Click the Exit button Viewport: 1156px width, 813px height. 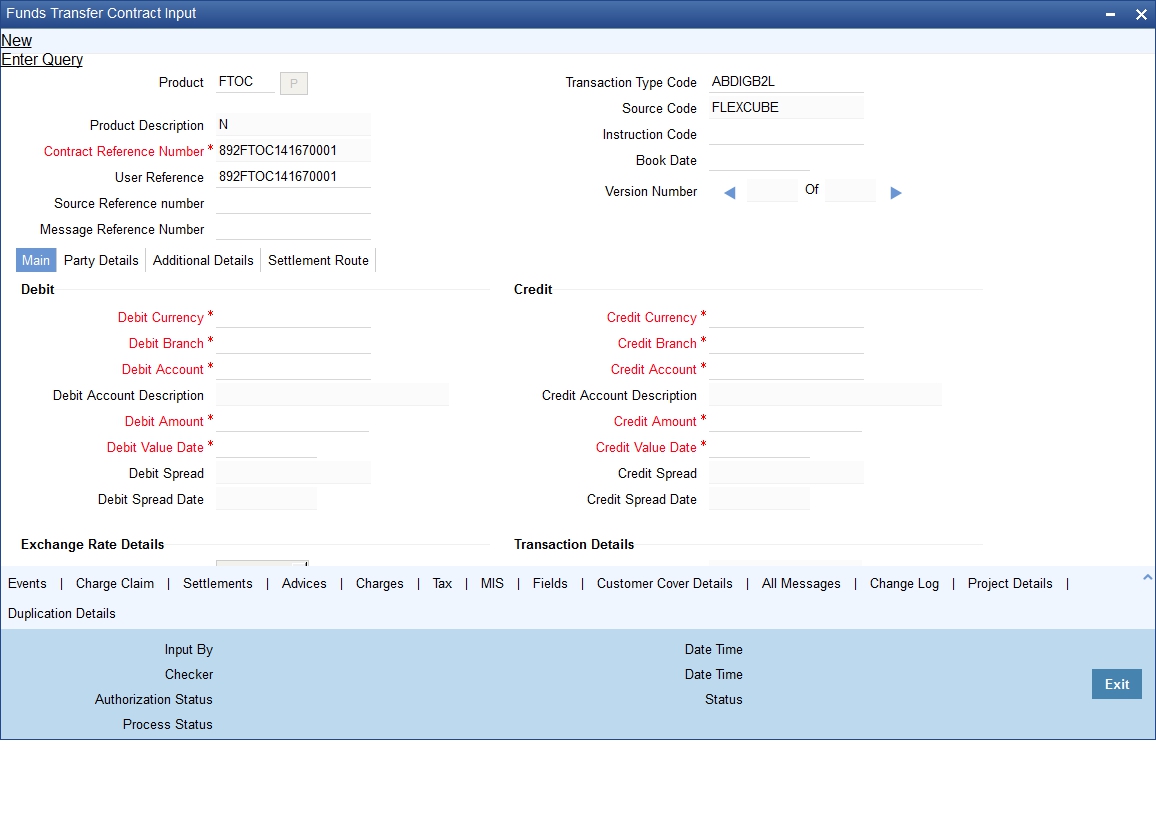(x=1116, y=684)
